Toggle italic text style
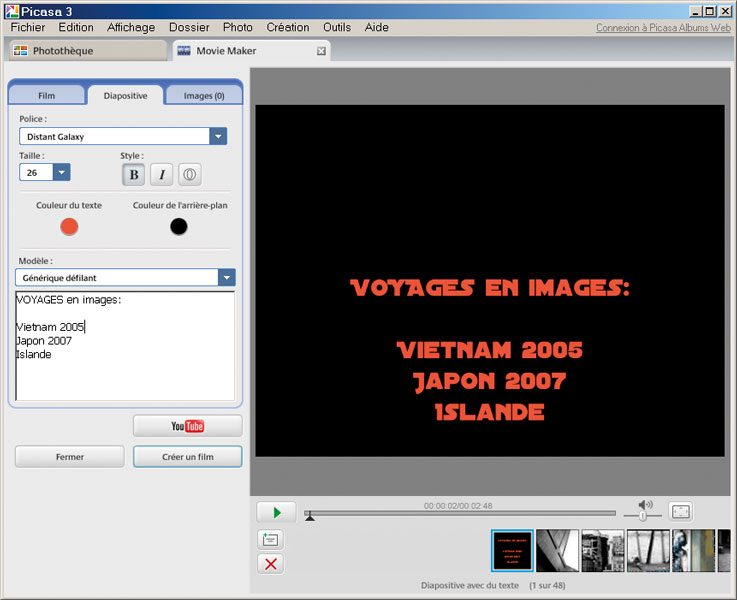The width and height of the screenshot is (737, 600). tap(162, 175)
